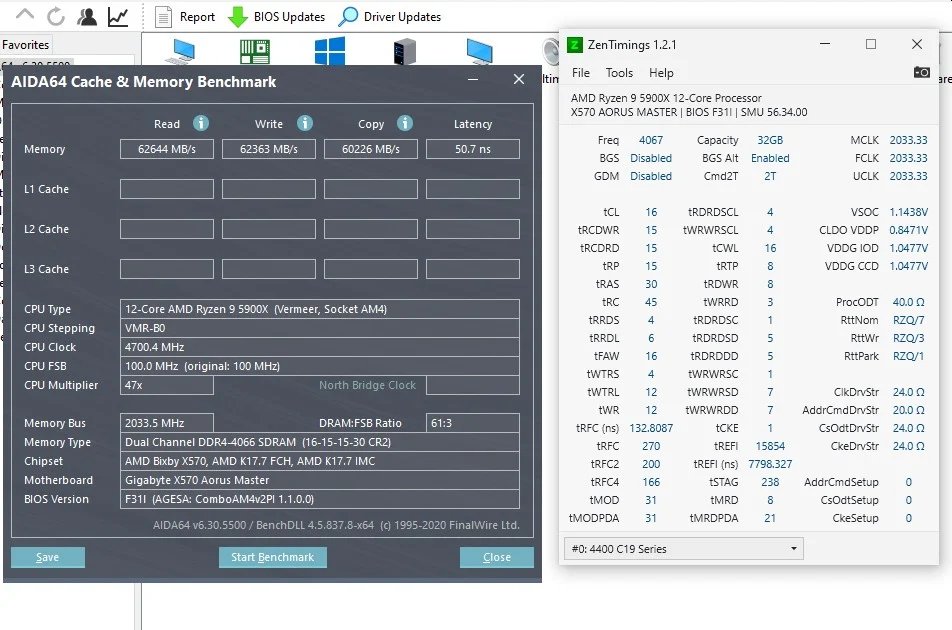
Task: Click the tRFC value '270'
Action: [x=651, y=446]
